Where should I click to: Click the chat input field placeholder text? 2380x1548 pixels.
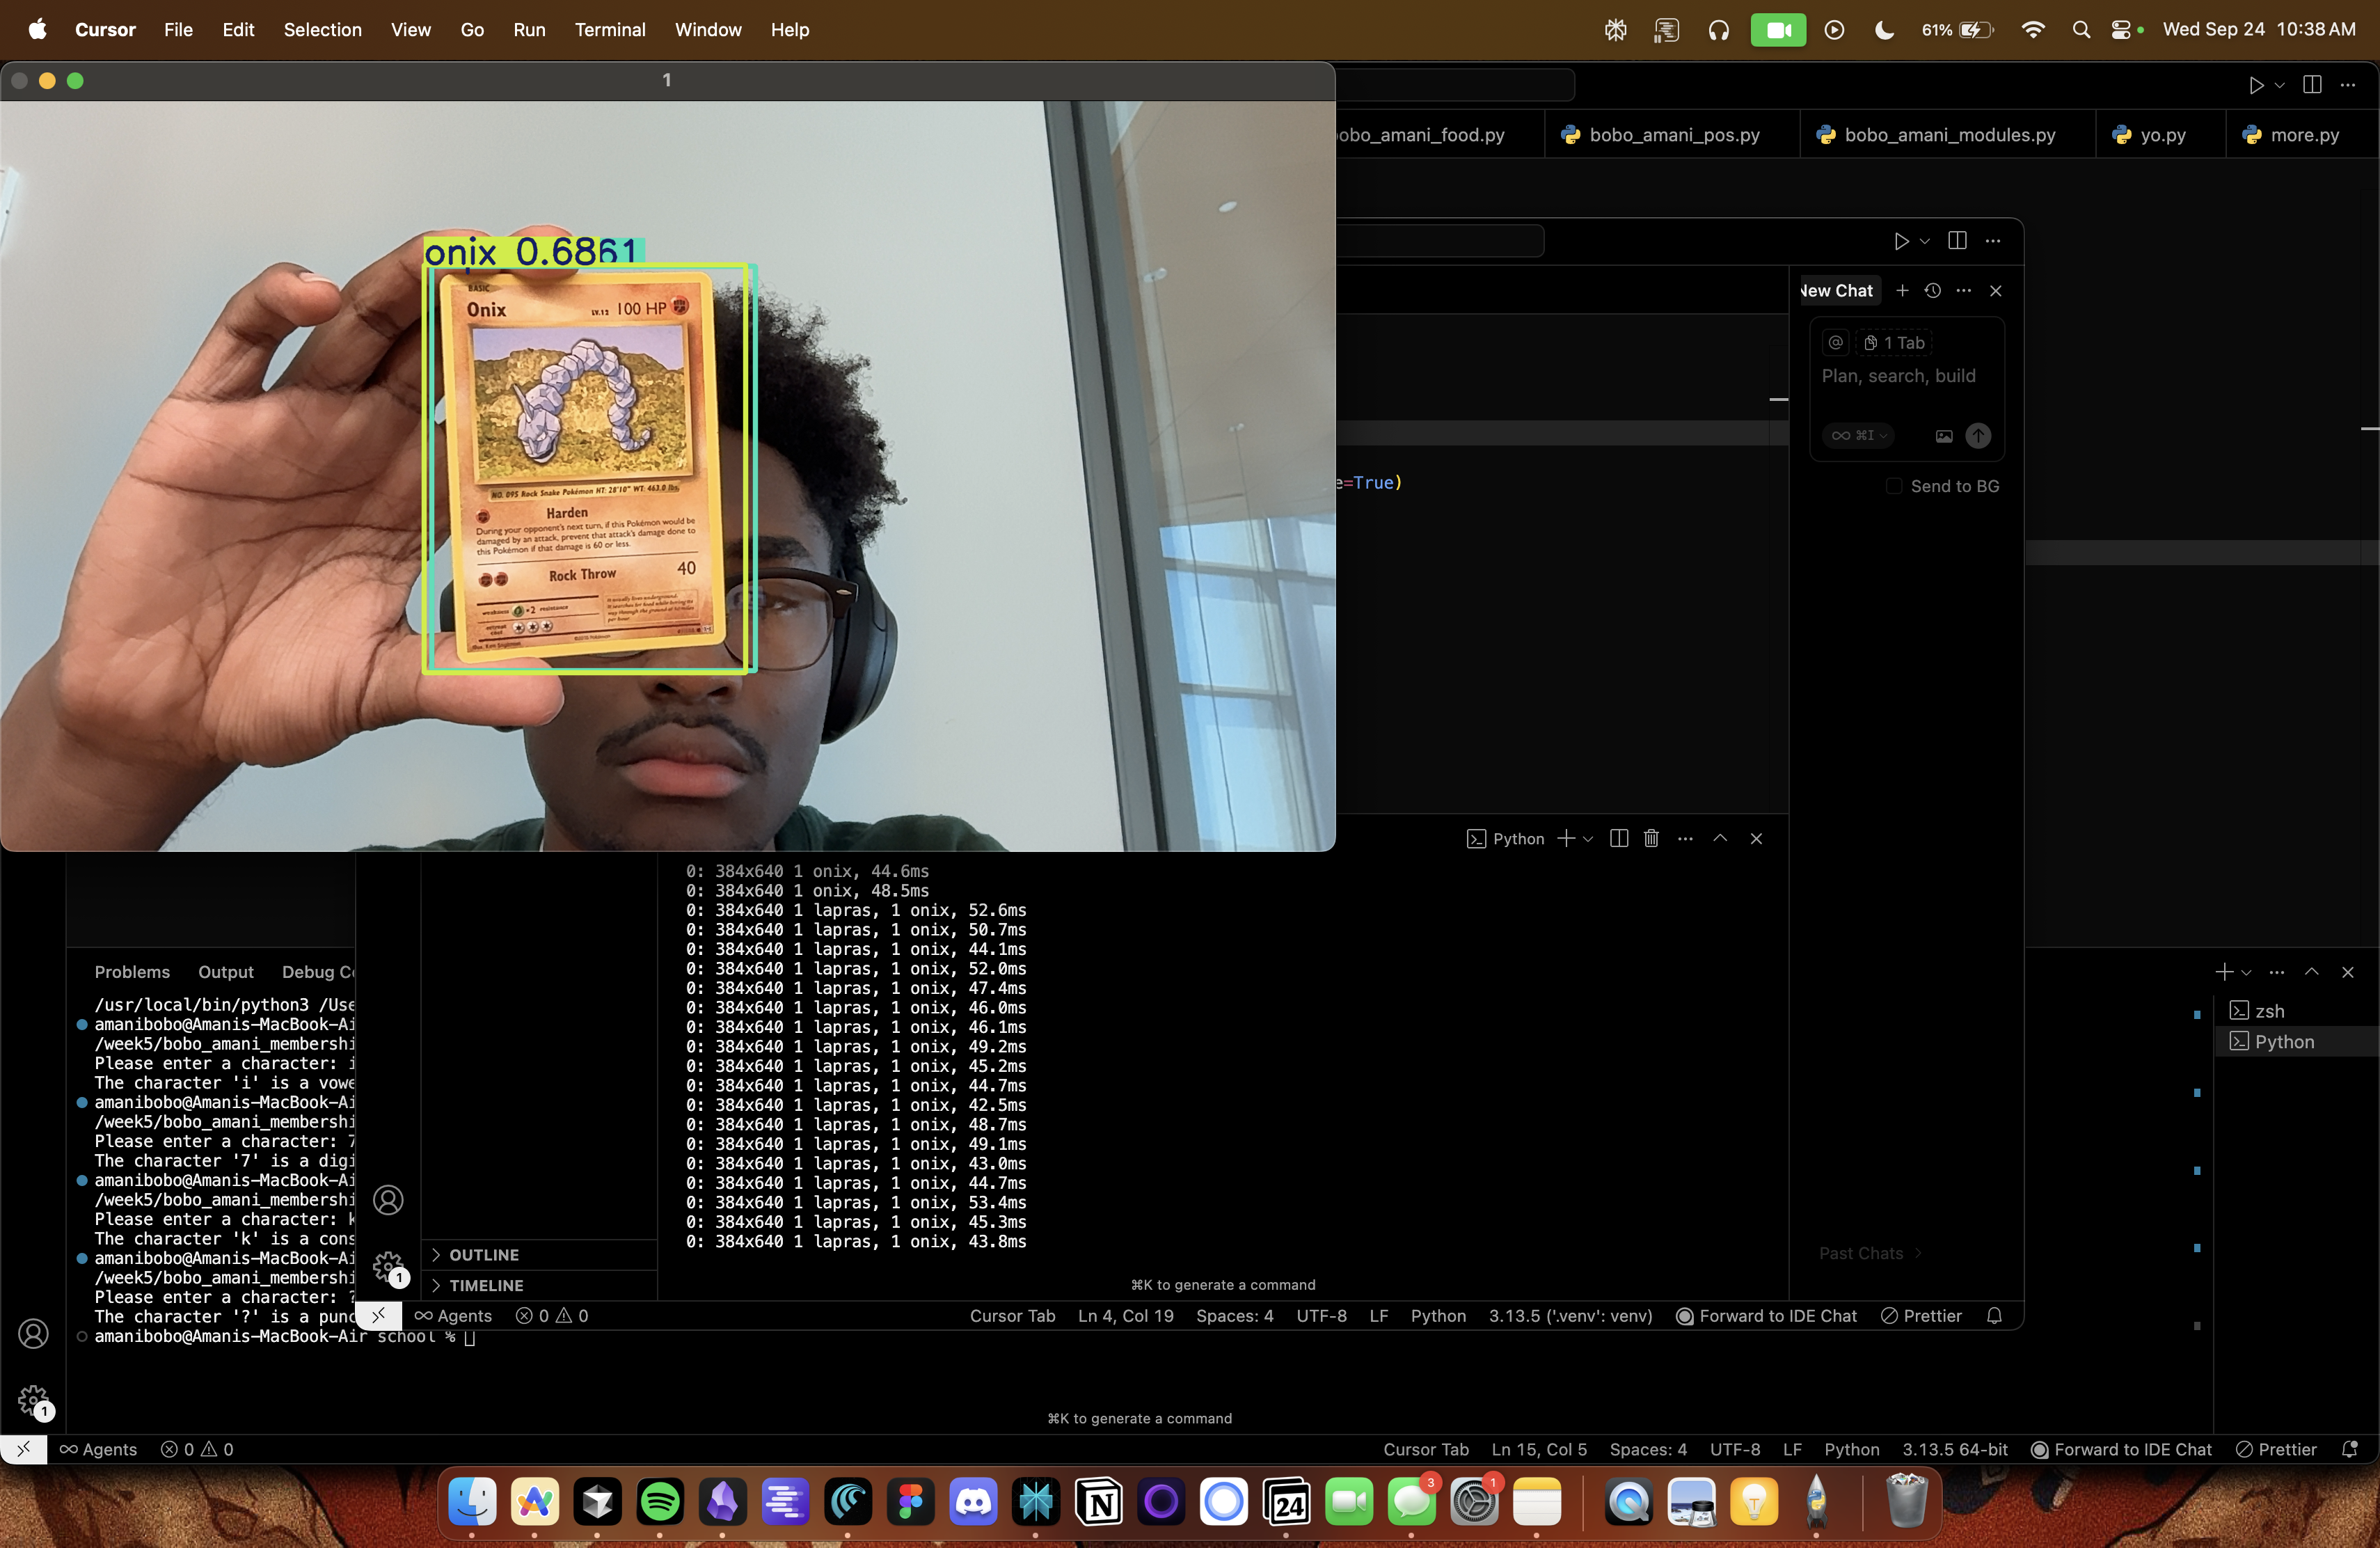click(x=1898, y=376)
